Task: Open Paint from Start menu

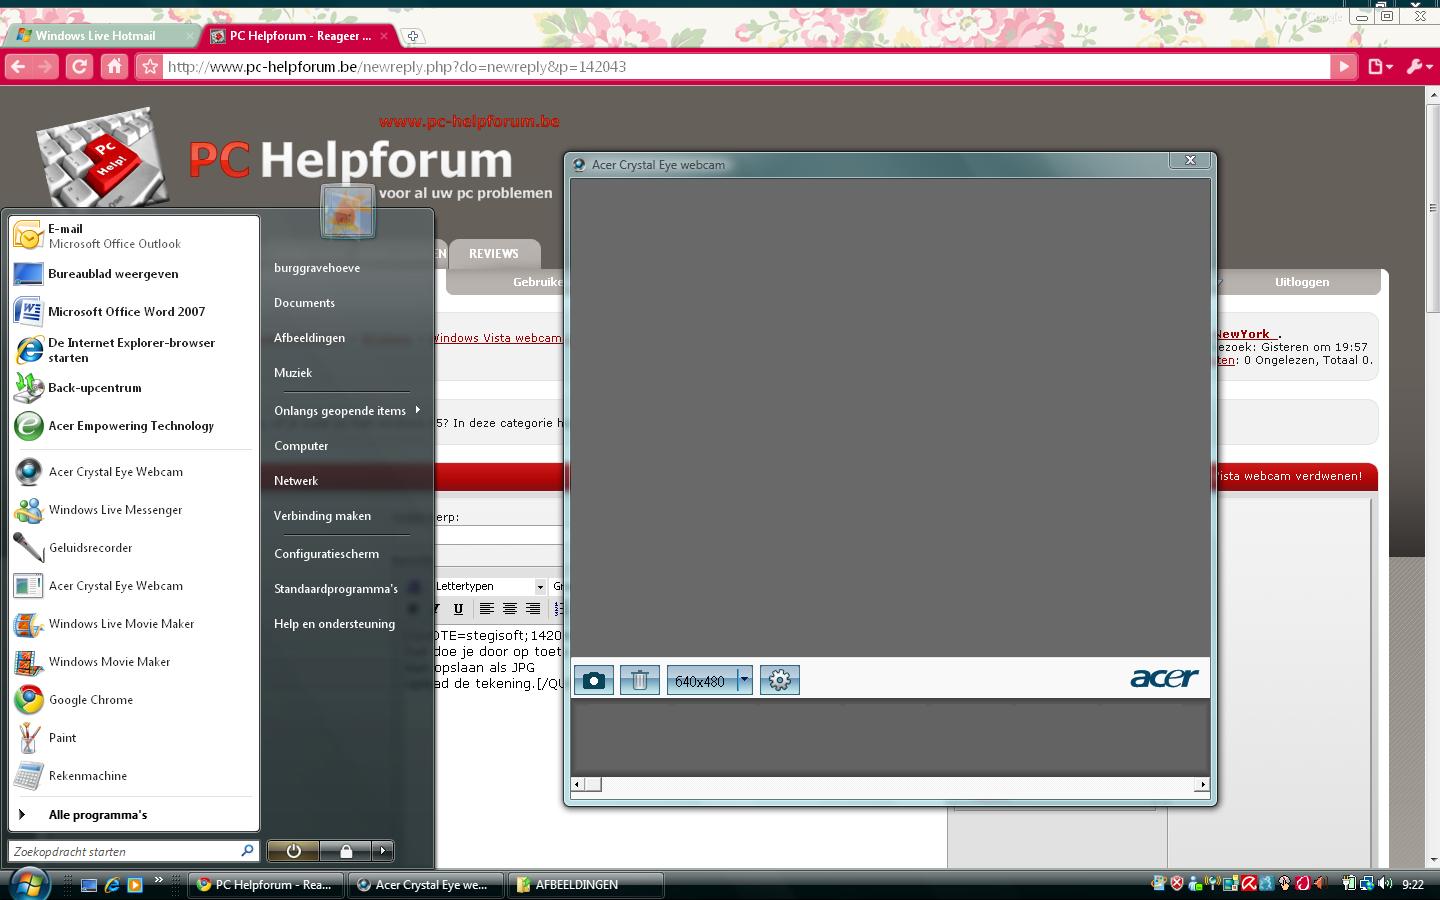Action: pos(134,738)
